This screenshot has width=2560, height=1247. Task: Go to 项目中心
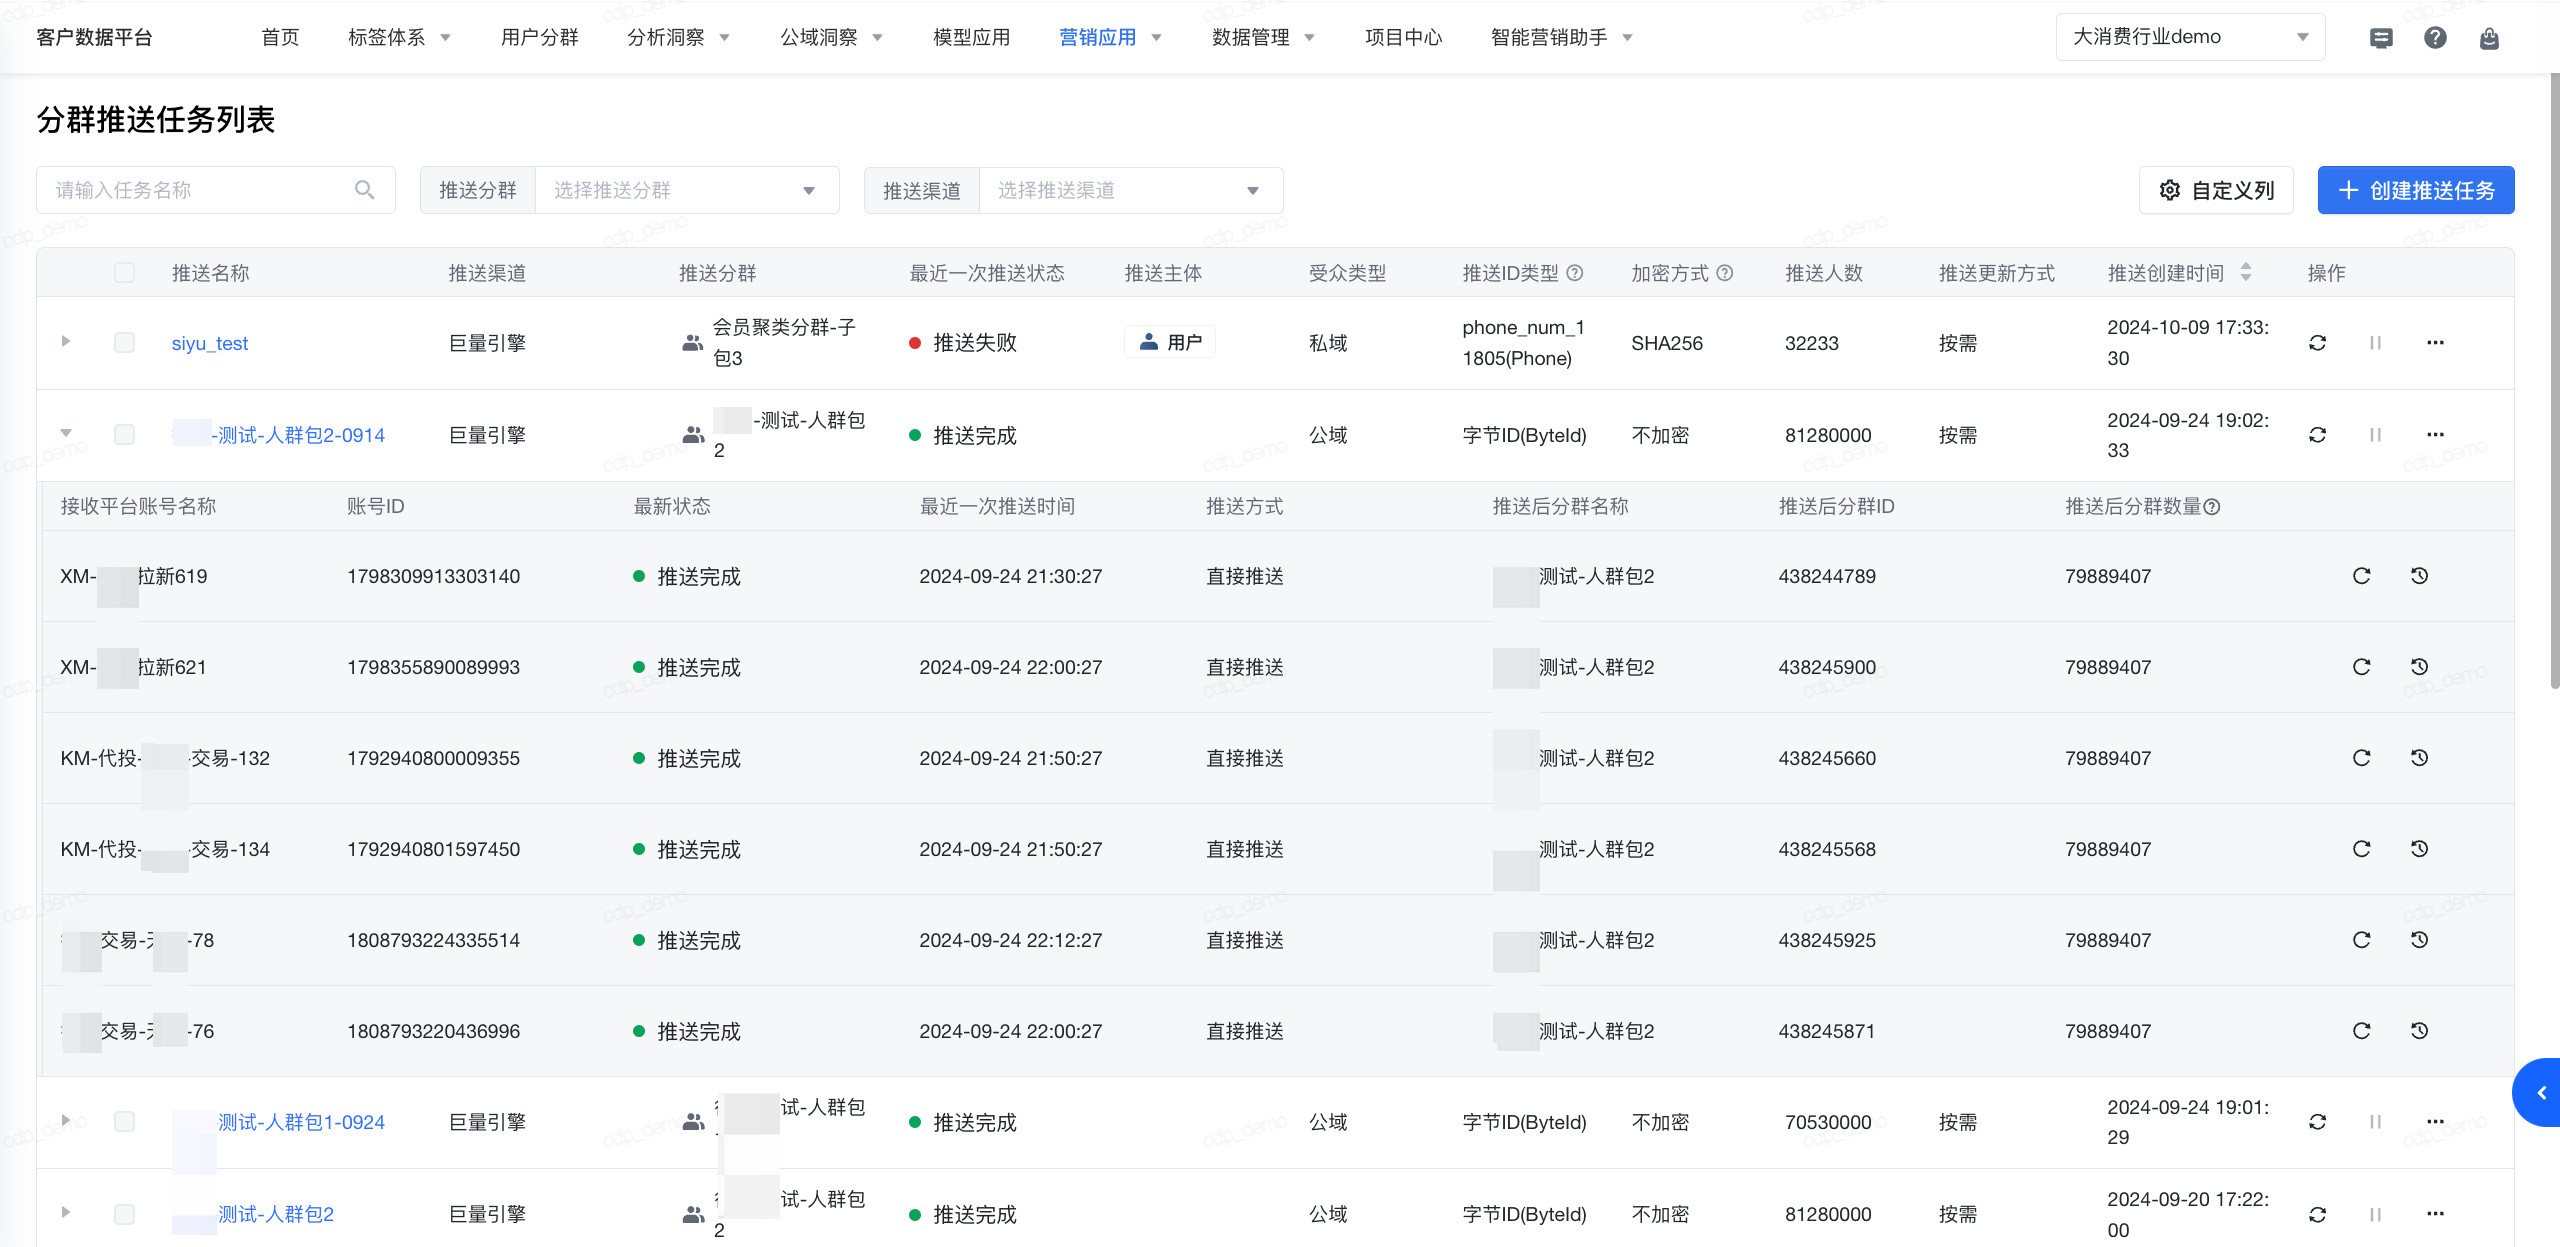tap(1403, 38)
